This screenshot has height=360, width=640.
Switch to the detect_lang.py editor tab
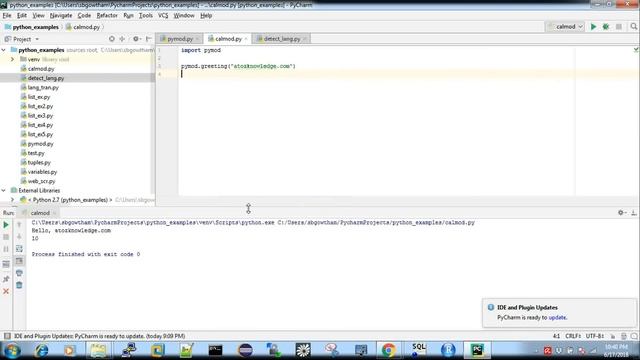pos(282,39)
